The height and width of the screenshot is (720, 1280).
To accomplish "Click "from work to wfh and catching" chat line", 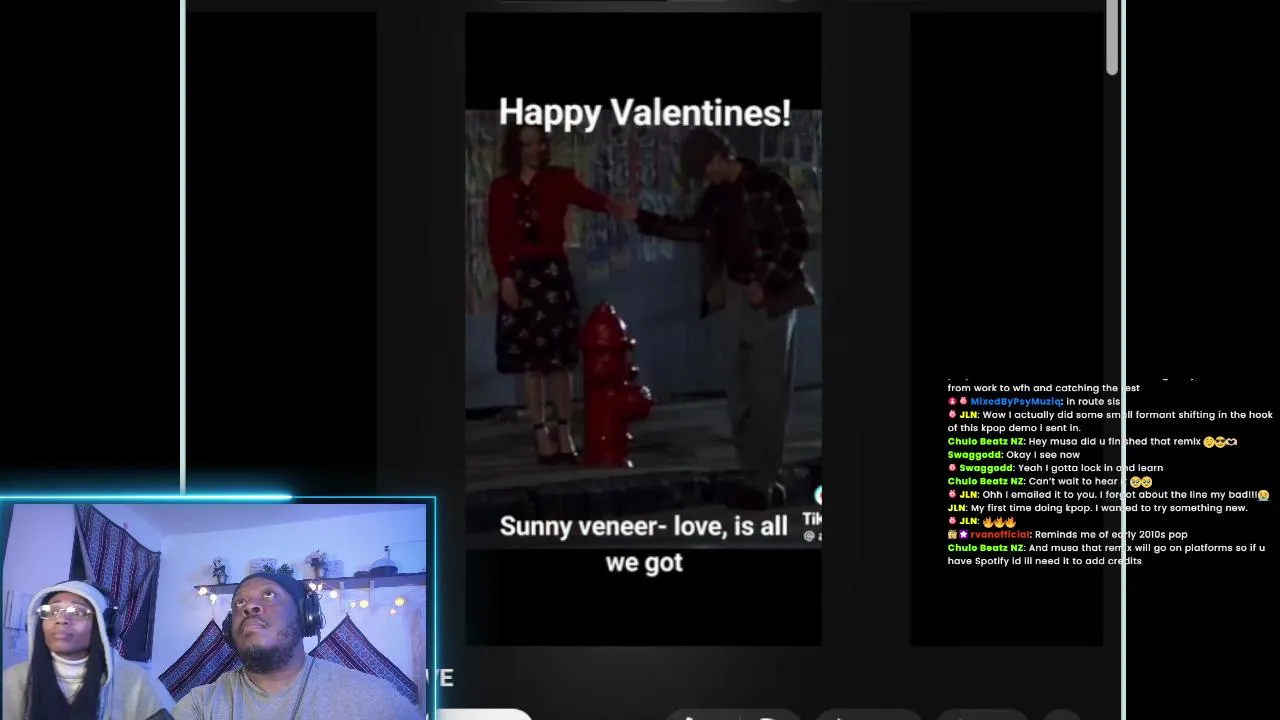I will click(x=1043, y=388).
